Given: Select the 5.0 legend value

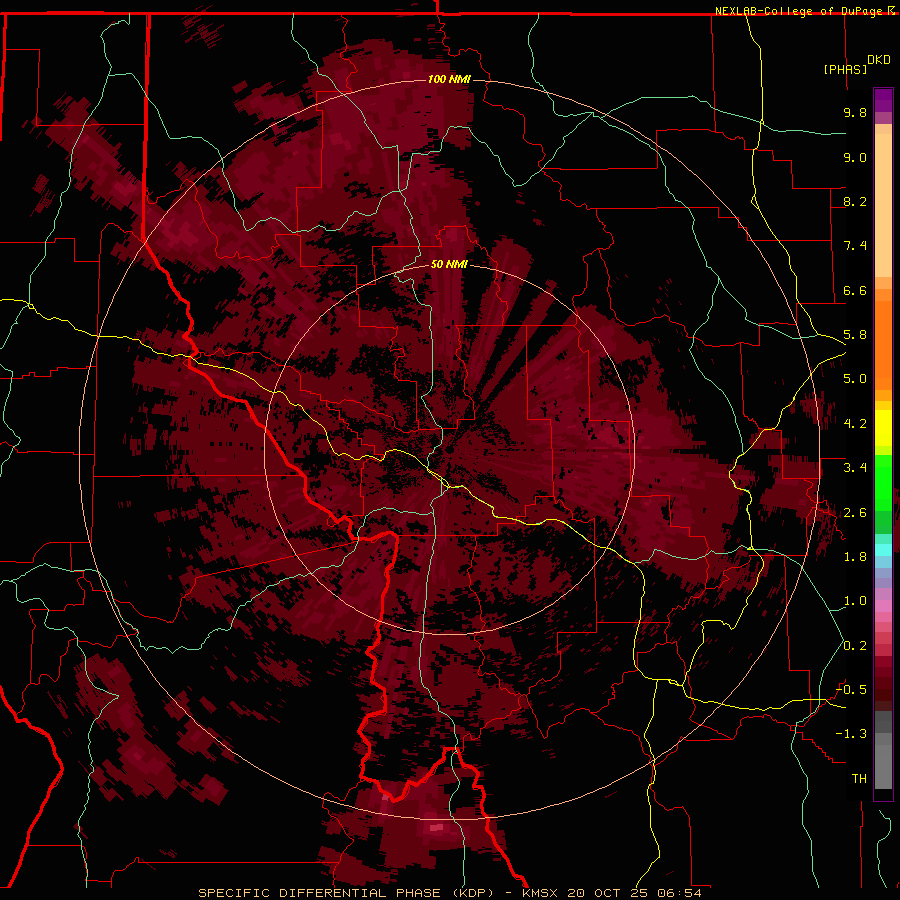Looking at the screenshot, I should point(855,379).
